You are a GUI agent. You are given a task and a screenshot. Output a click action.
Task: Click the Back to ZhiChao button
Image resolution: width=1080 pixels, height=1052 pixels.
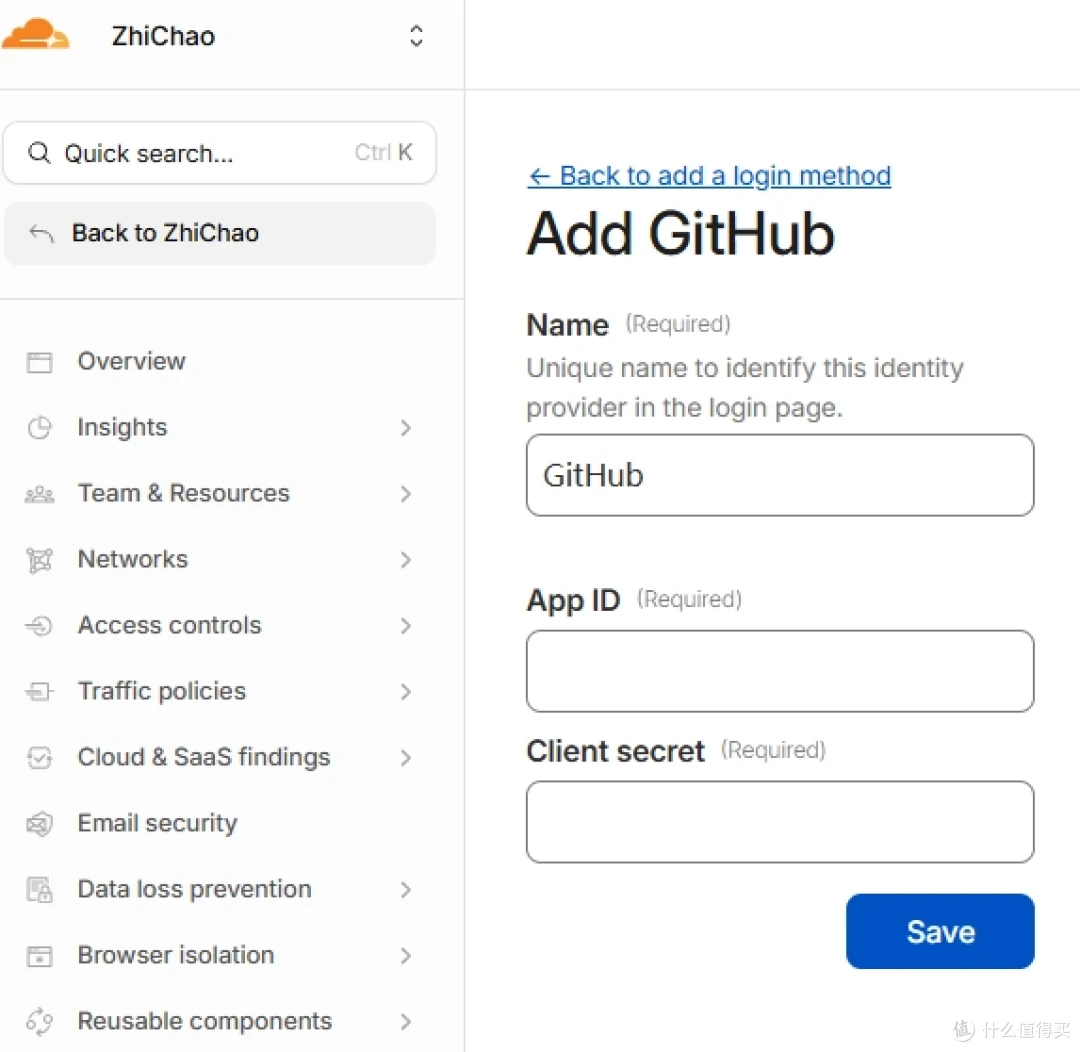220,233
